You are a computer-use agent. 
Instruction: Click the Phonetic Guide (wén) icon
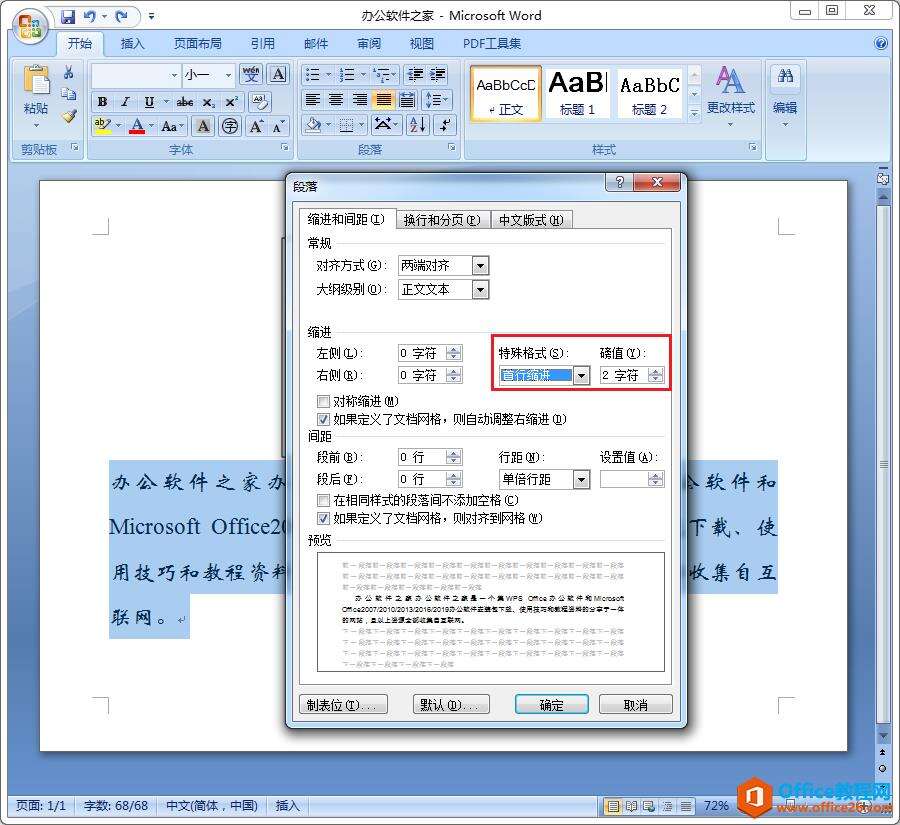coord(251,74)
